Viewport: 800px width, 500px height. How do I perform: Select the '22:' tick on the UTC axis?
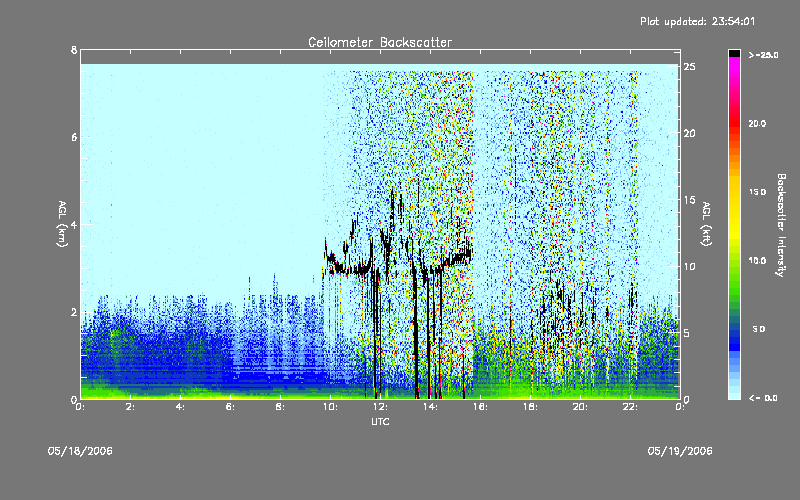click(x=631, y=407)
